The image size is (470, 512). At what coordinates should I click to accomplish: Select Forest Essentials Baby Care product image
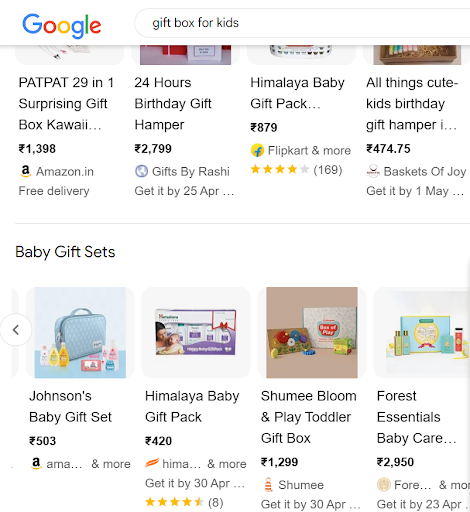(422, 333)
